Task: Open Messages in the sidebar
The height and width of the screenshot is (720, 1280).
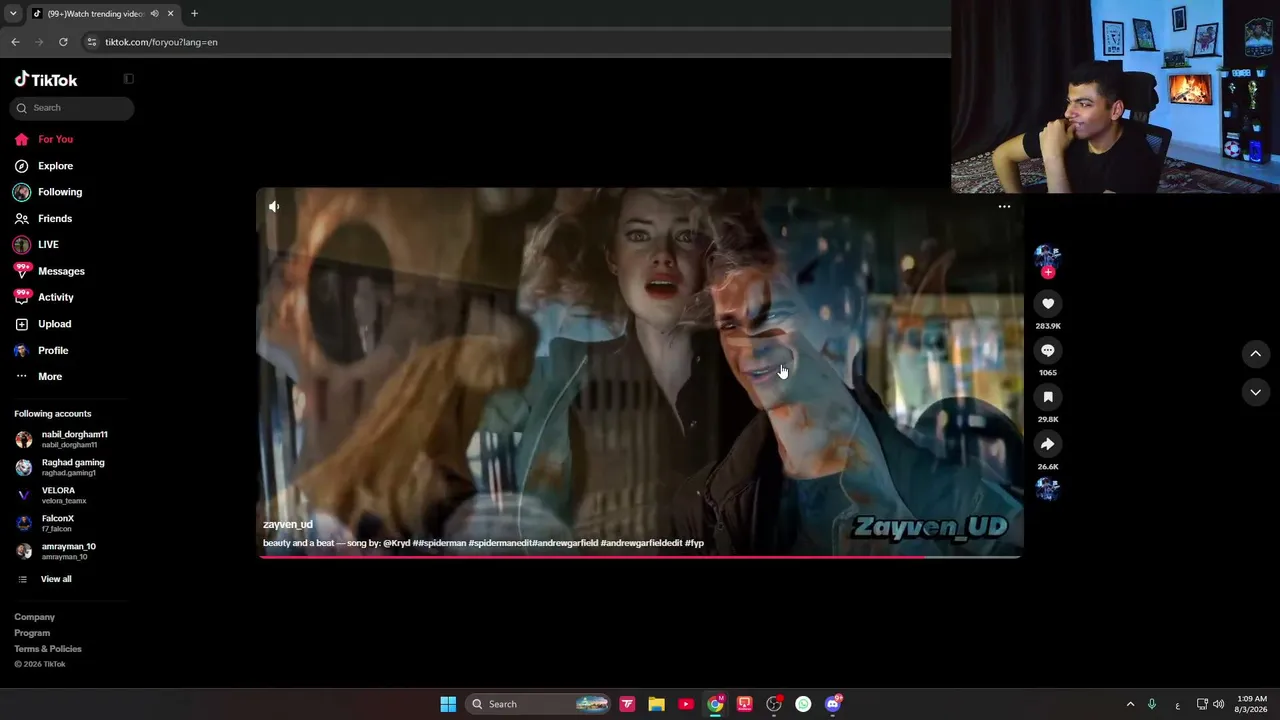Action: (x=49, y=271)
